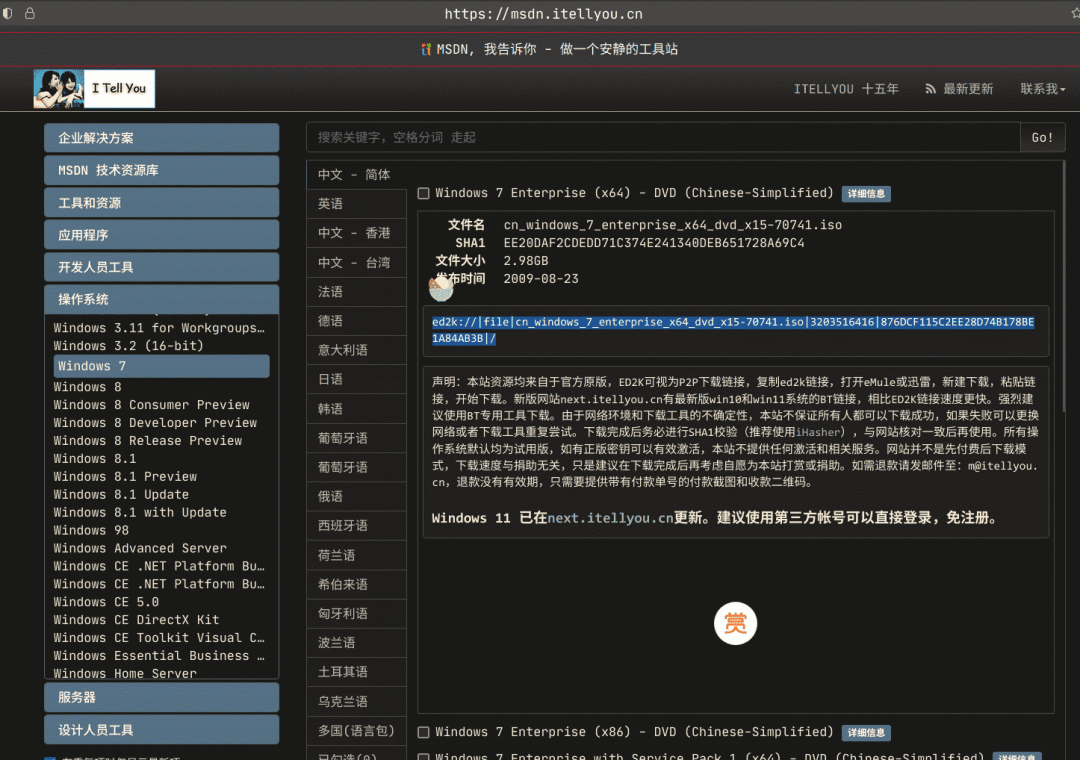Select the 德语 language tab
Screen dimensions: 1080x760
(356, 321)
